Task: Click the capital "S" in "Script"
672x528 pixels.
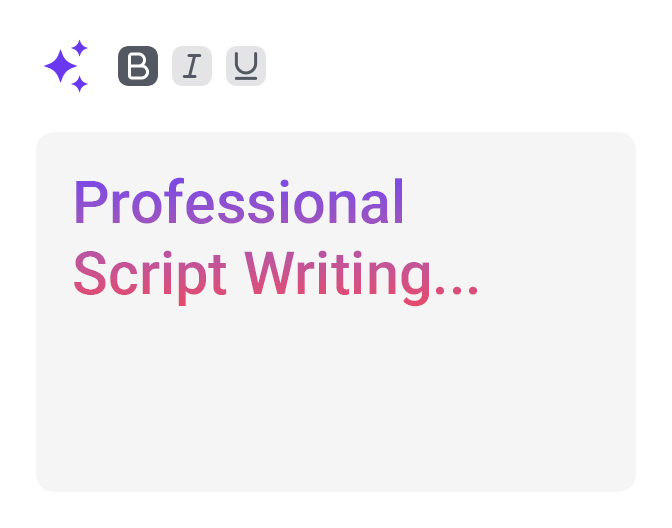Action: (x=89, y=272)
